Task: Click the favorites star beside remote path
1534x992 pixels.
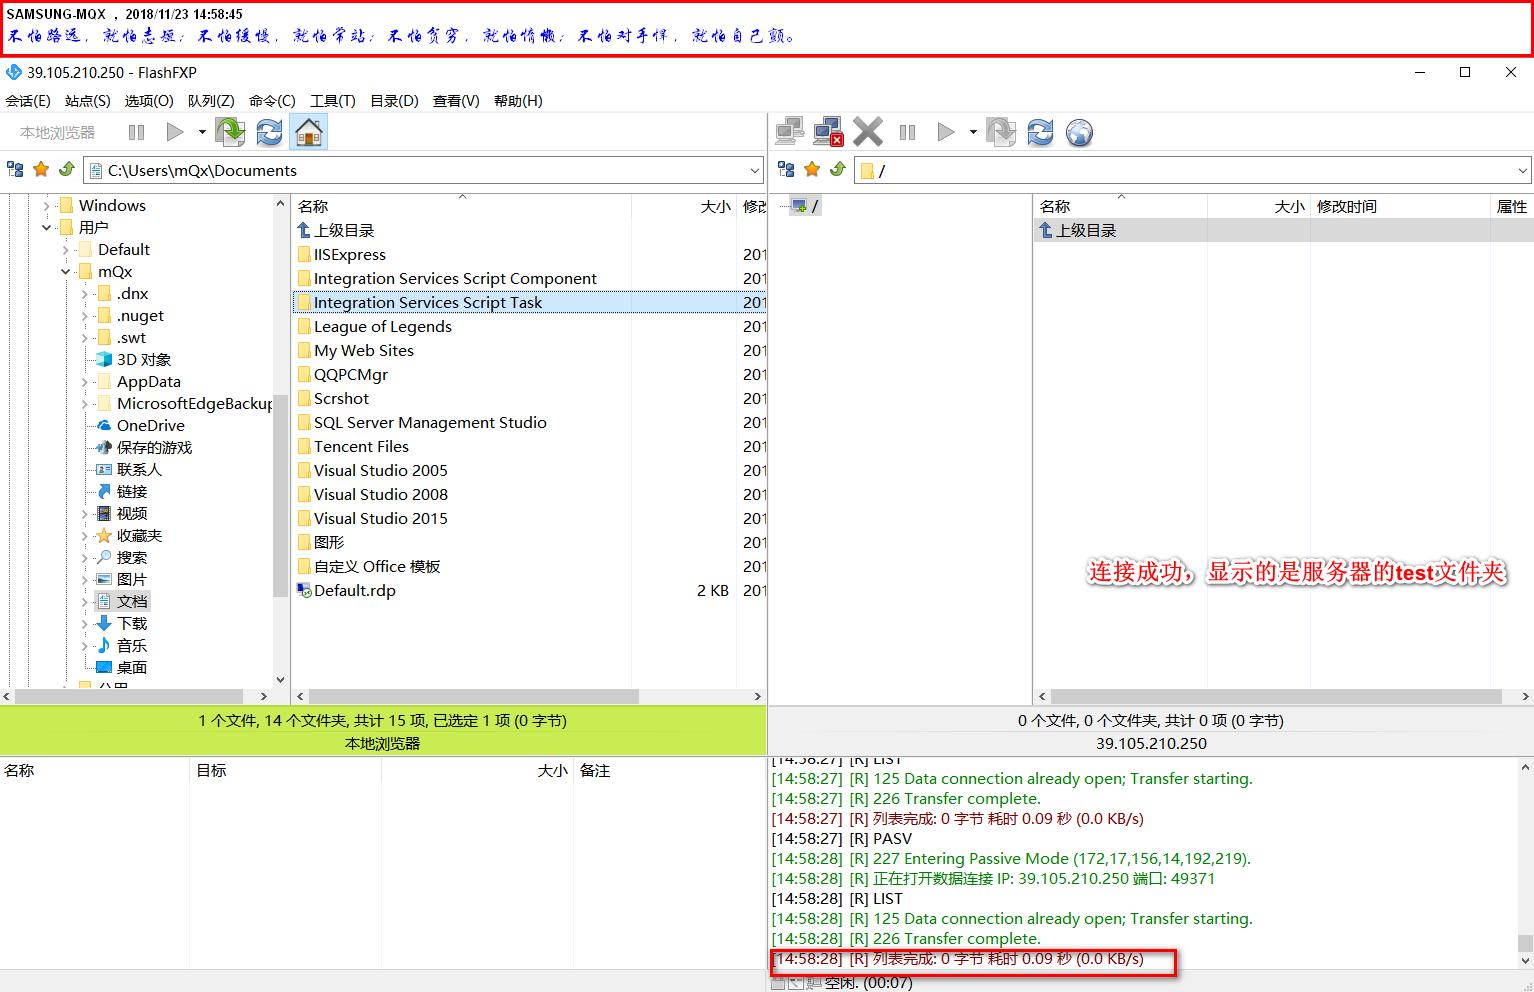Action: pos(813,169)
